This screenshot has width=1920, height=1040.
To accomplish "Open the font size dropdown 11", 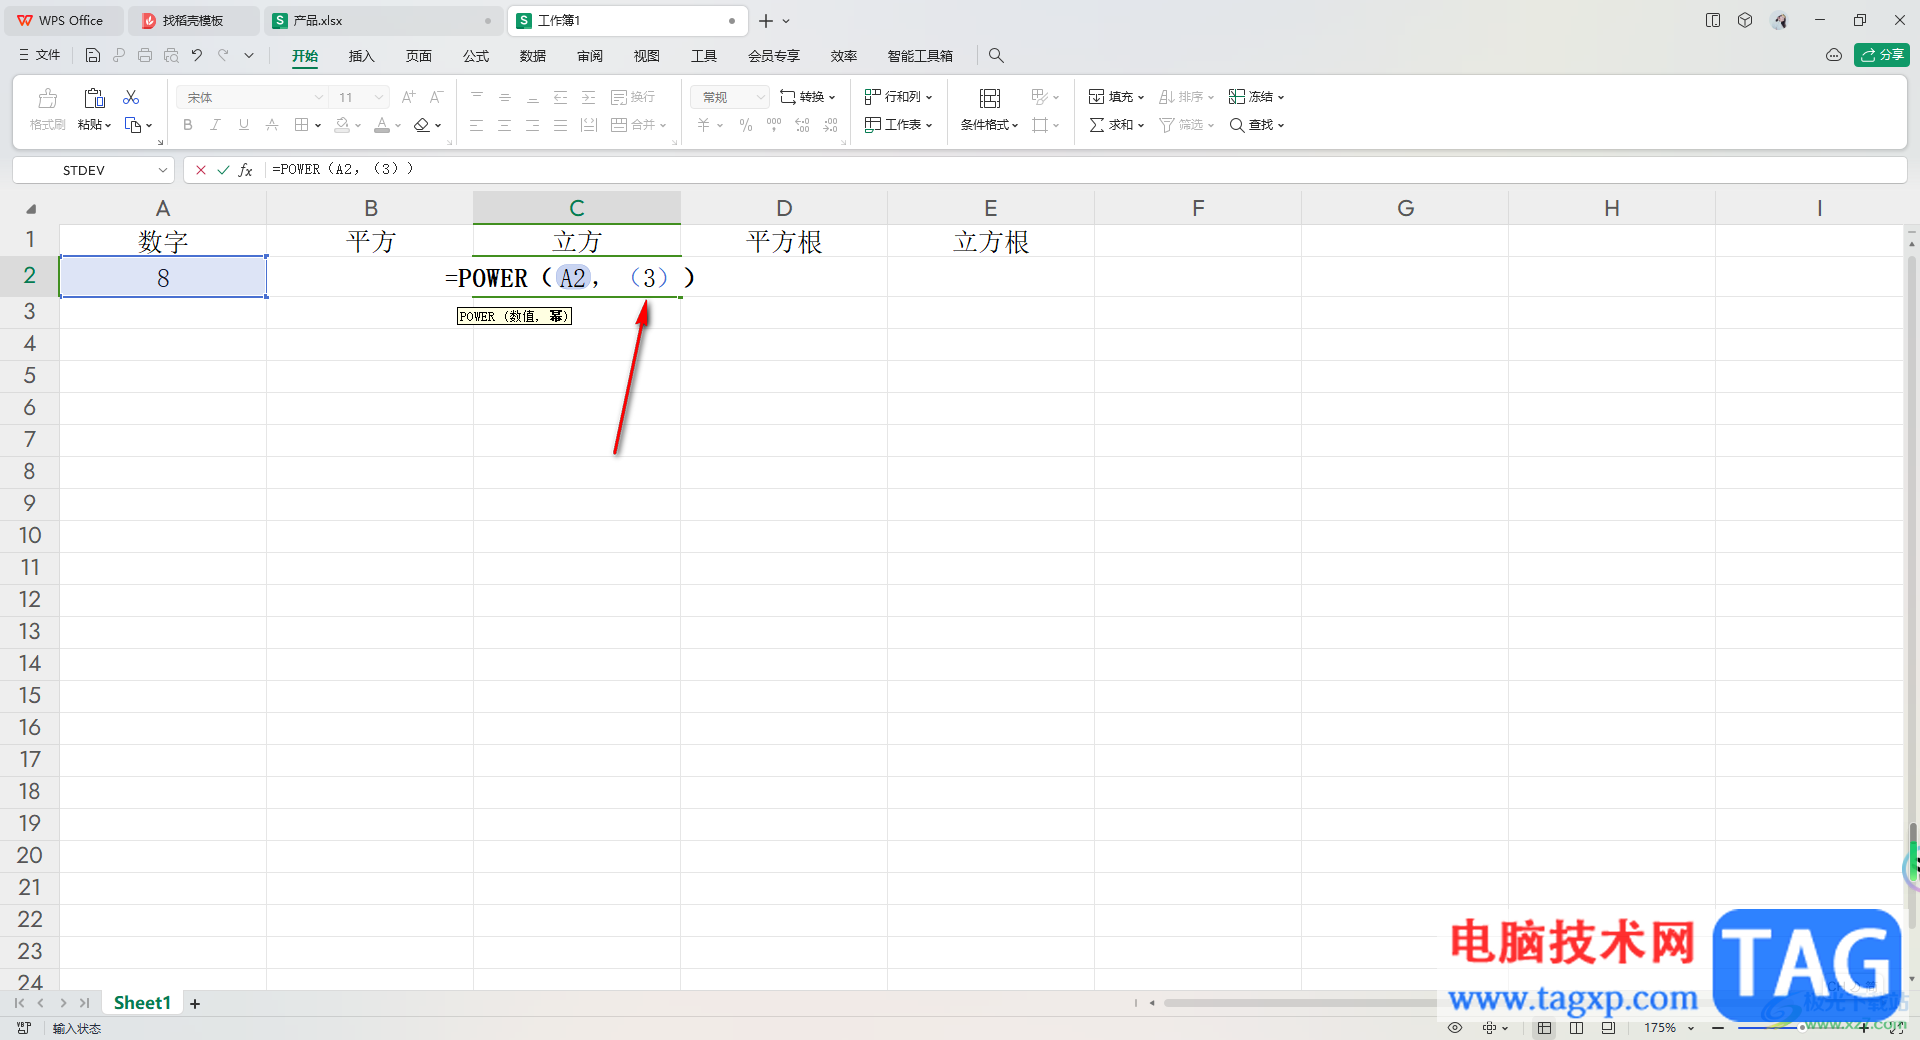I will tap(379, 97).
